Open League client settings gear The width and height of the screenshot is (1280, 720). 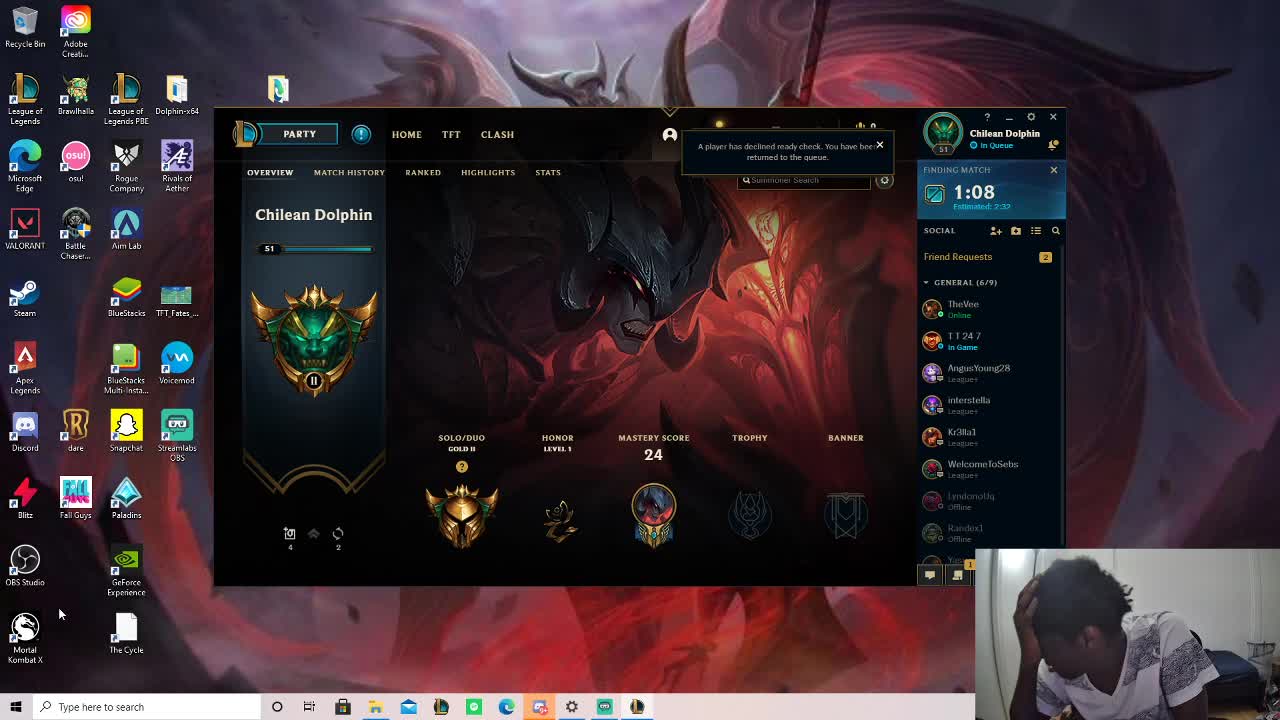(x=1031, y=117)
